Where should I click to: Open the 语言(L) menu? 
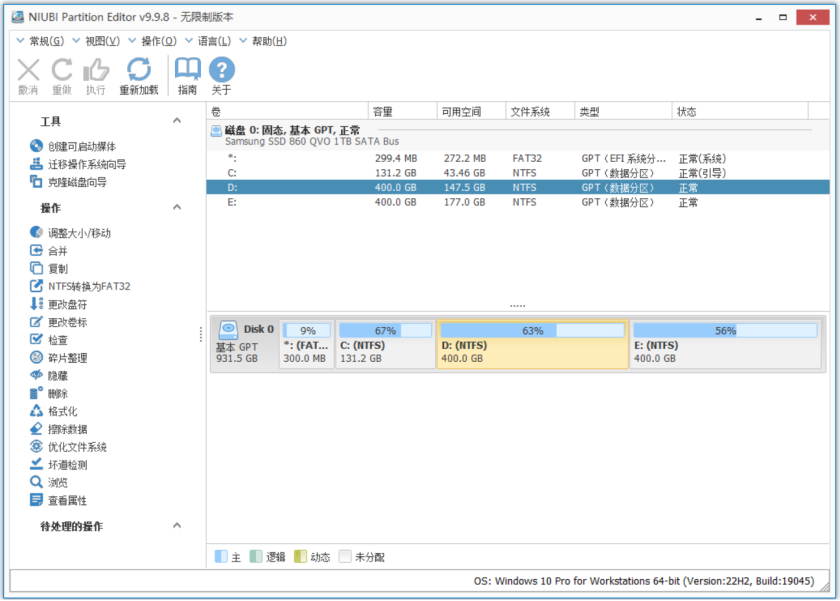coord(214,41)
